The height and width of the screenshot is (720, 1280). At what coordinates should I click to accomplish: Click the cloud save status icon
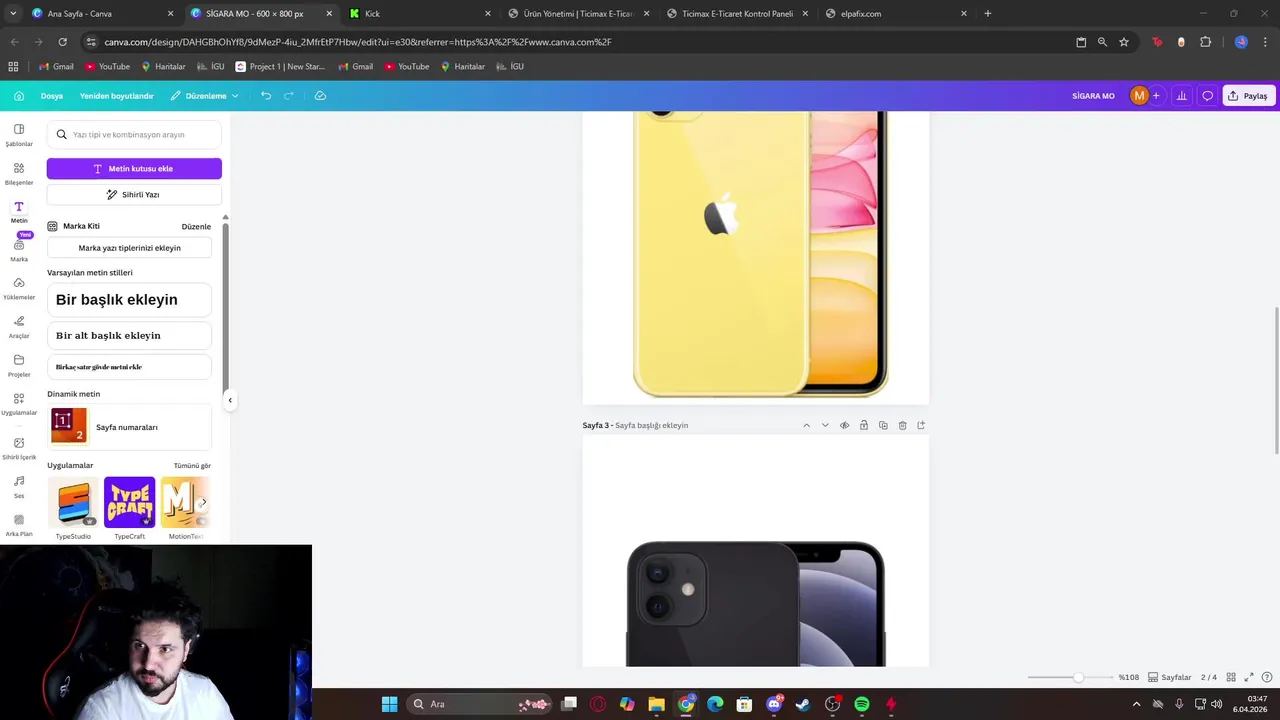320,96
